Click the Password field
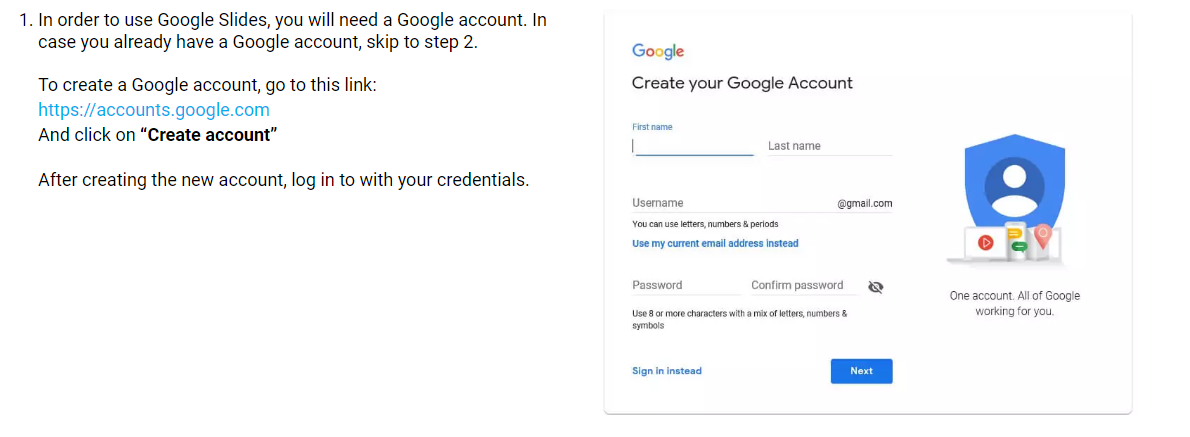Viewport: 1190px width, 437px height. coord(686,285)
